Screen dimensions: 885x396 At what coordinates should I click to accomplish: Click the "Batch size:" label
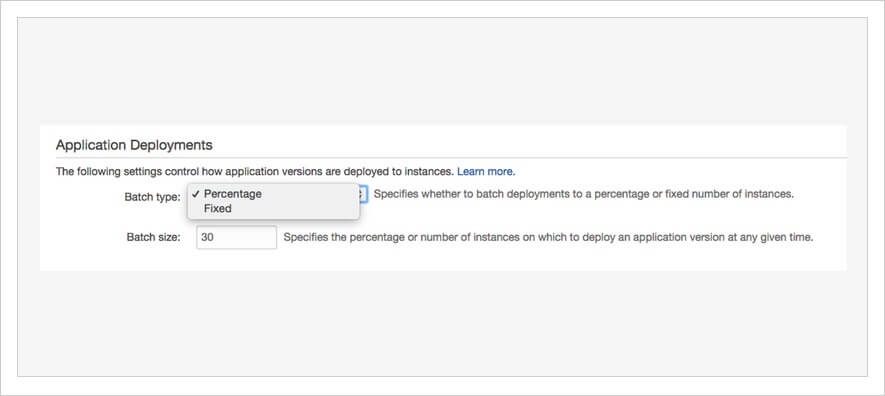tap(154, 237)
